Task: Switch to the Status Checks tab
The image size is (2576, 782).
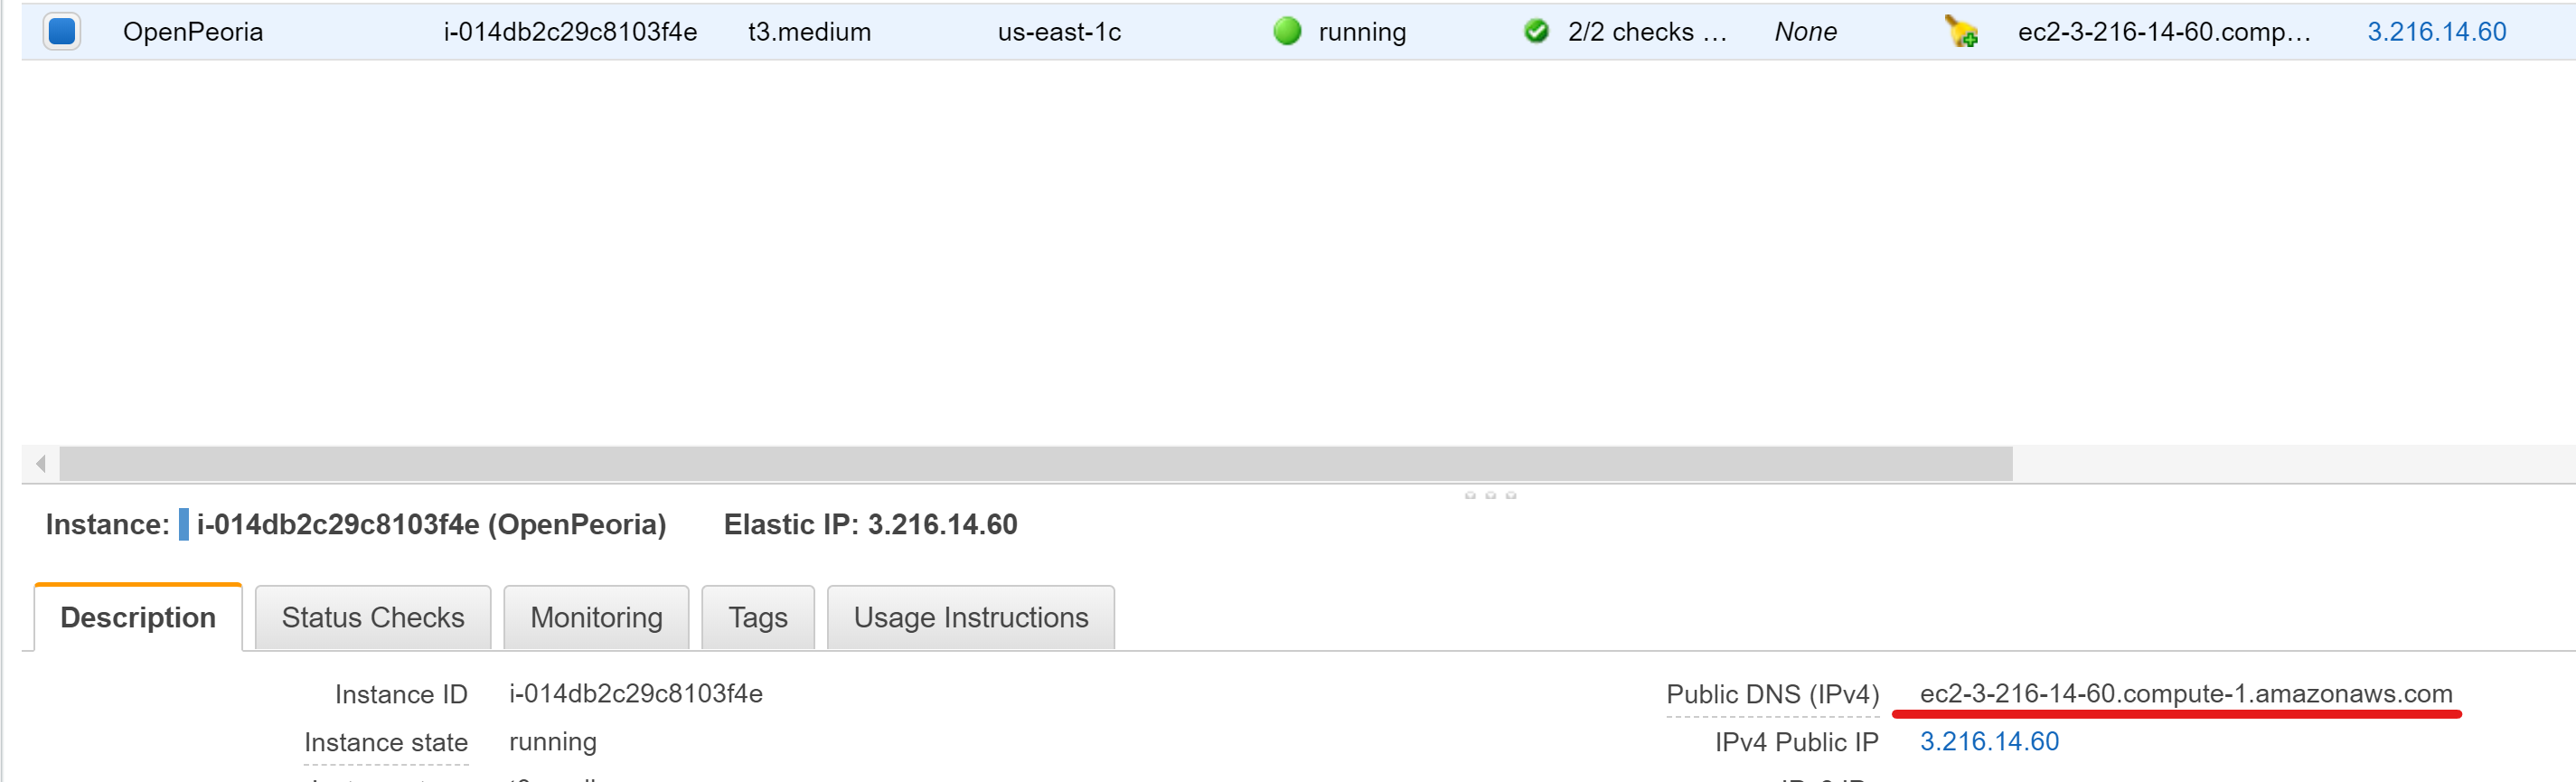Action: click(x=373, y=617)
